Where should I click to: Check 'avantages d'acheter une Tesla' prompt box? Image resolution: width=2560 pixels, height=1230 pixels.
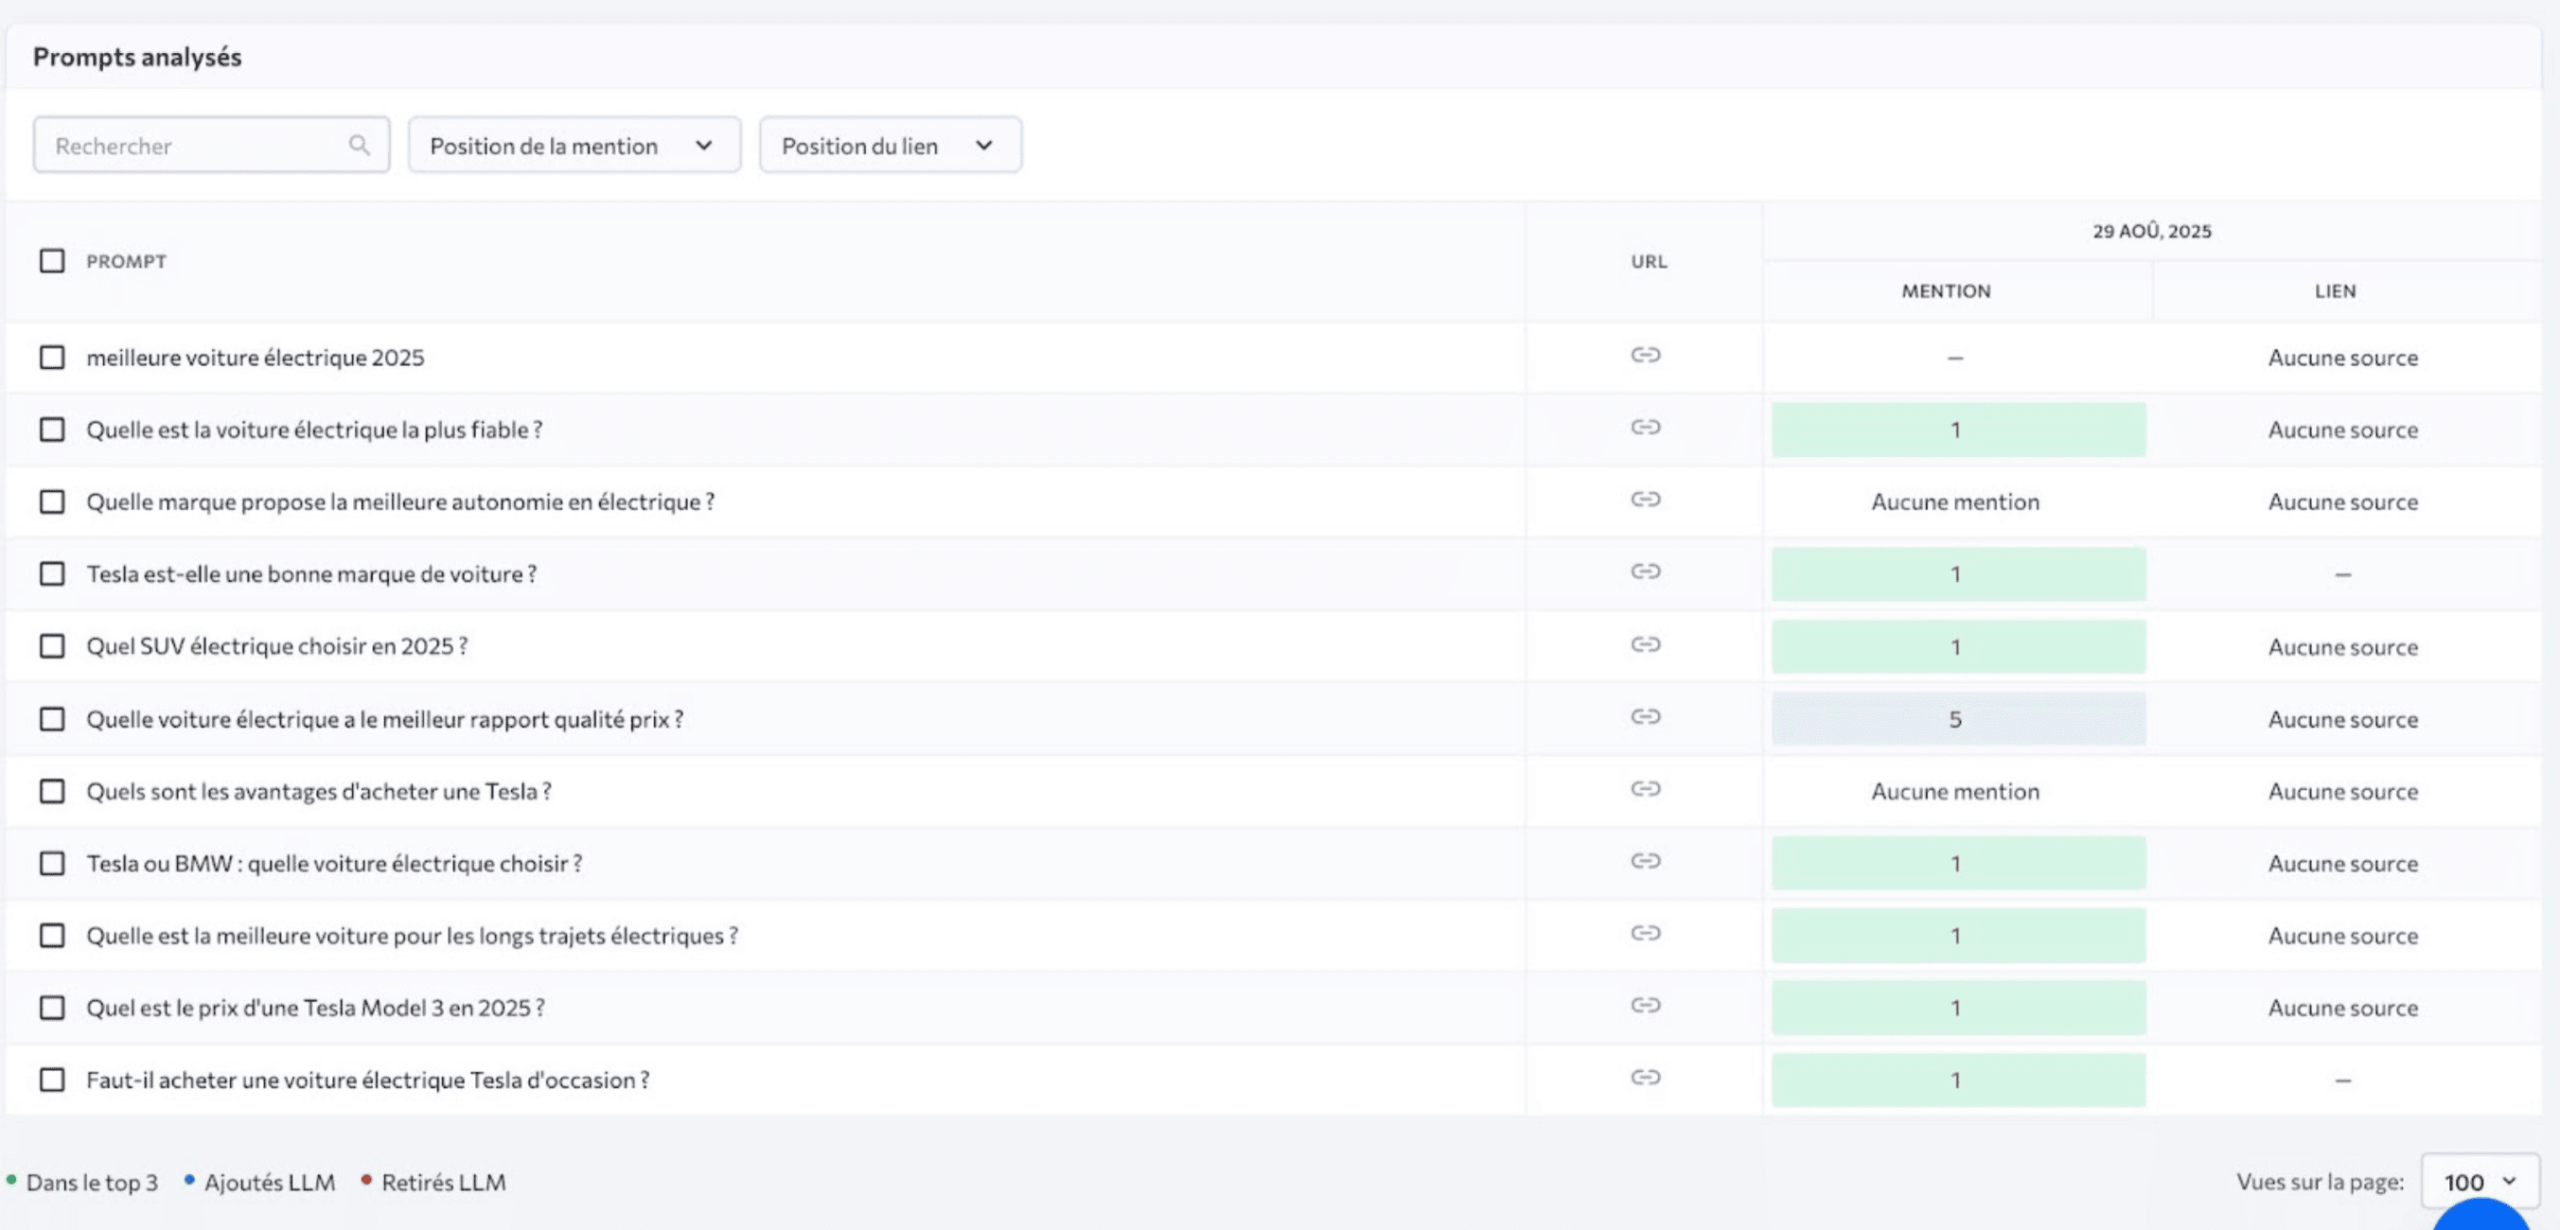pos(52,791)
